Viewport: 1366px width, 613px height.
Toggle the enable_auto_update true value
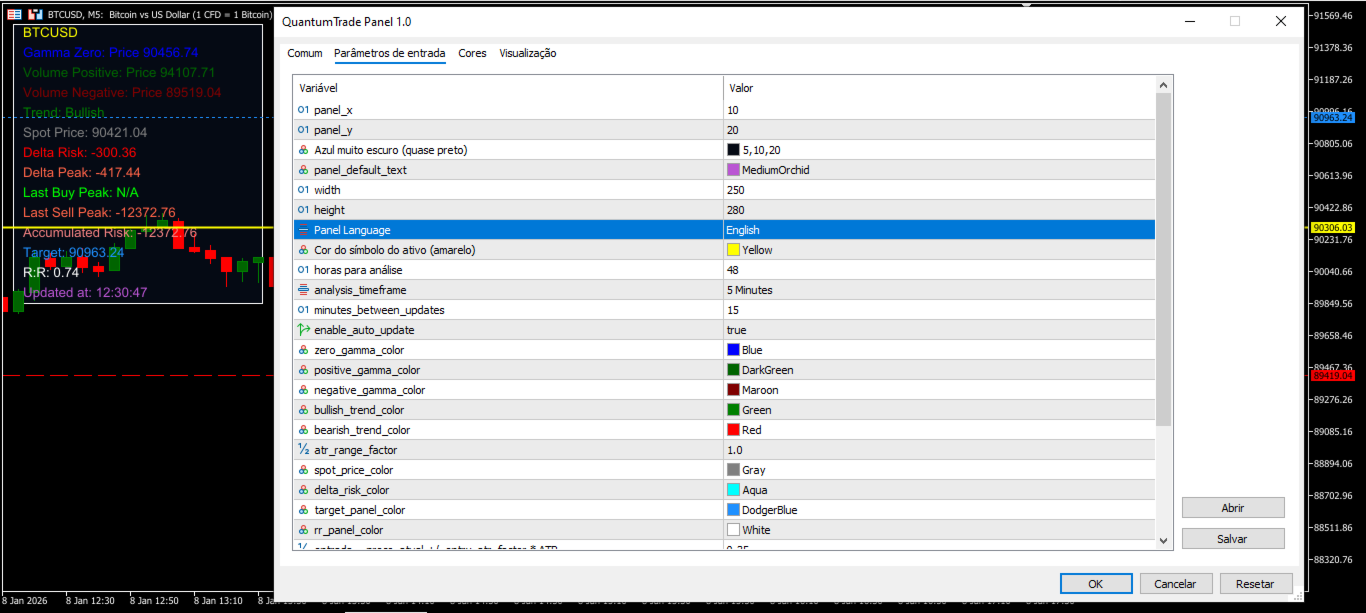(939, 330)
